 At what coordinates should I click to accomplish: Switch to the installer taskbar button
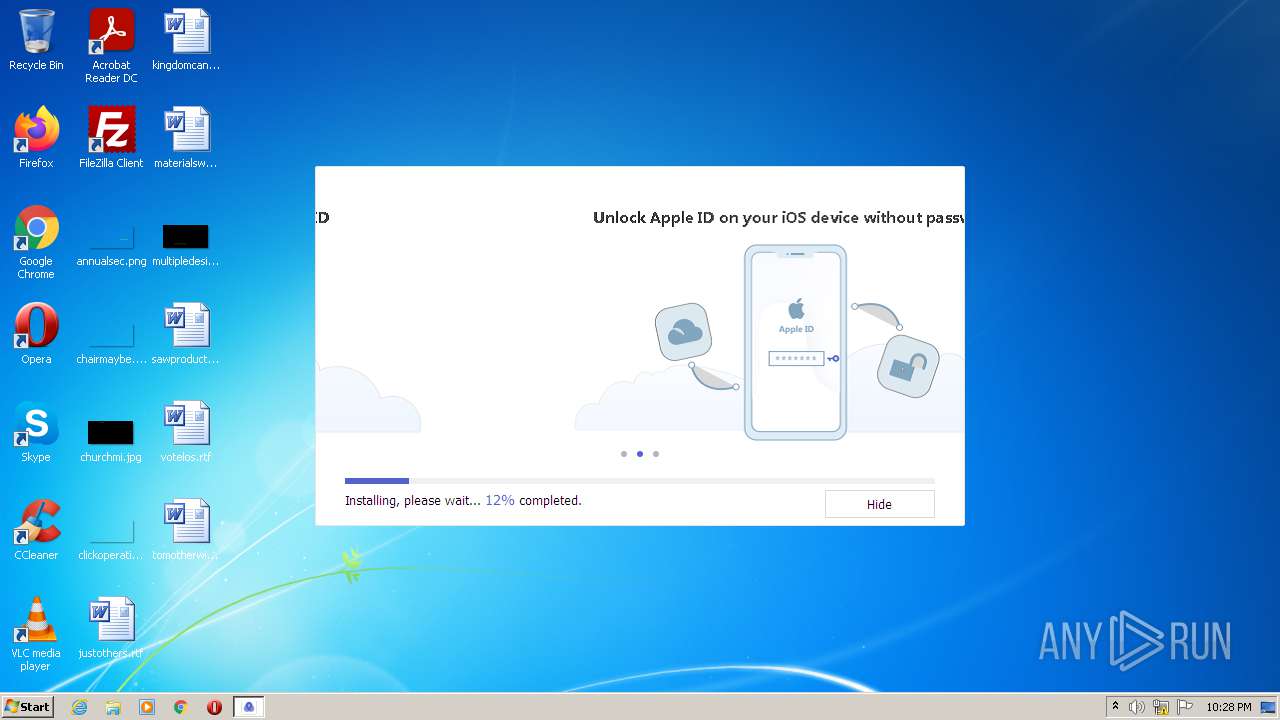pyautogui.click(x=249, y=707)
